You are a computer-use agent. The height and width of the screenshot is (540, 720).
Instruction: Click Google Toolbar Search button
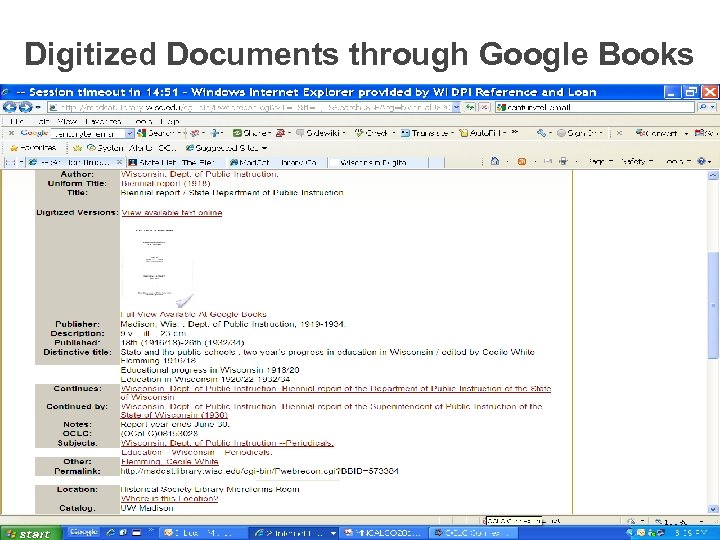pyautogui.click(x=159, y=133)
